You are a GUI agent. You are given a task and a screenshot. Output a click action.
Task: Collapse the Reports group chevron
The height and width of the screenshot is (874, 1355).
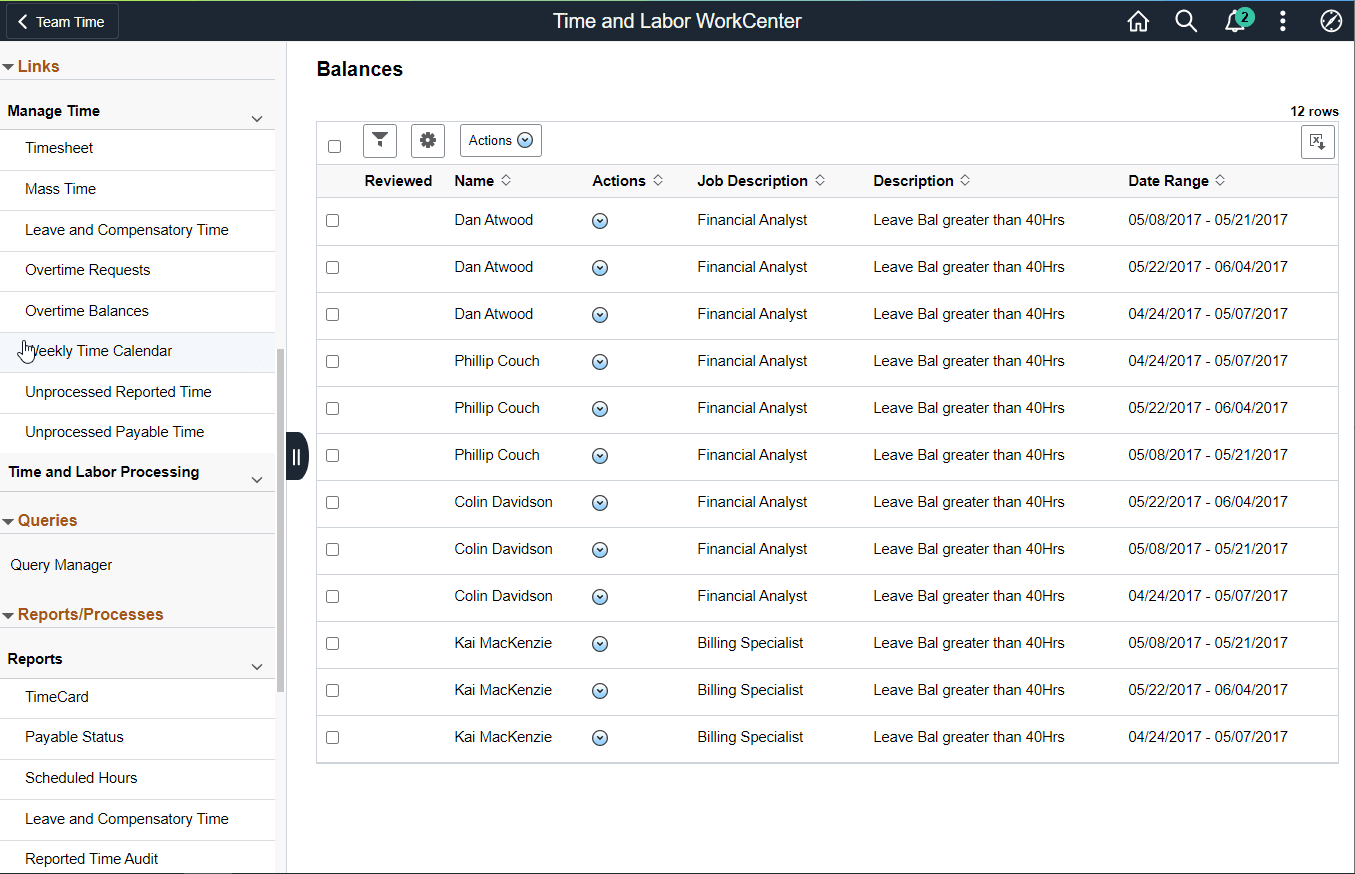[257, 666]
